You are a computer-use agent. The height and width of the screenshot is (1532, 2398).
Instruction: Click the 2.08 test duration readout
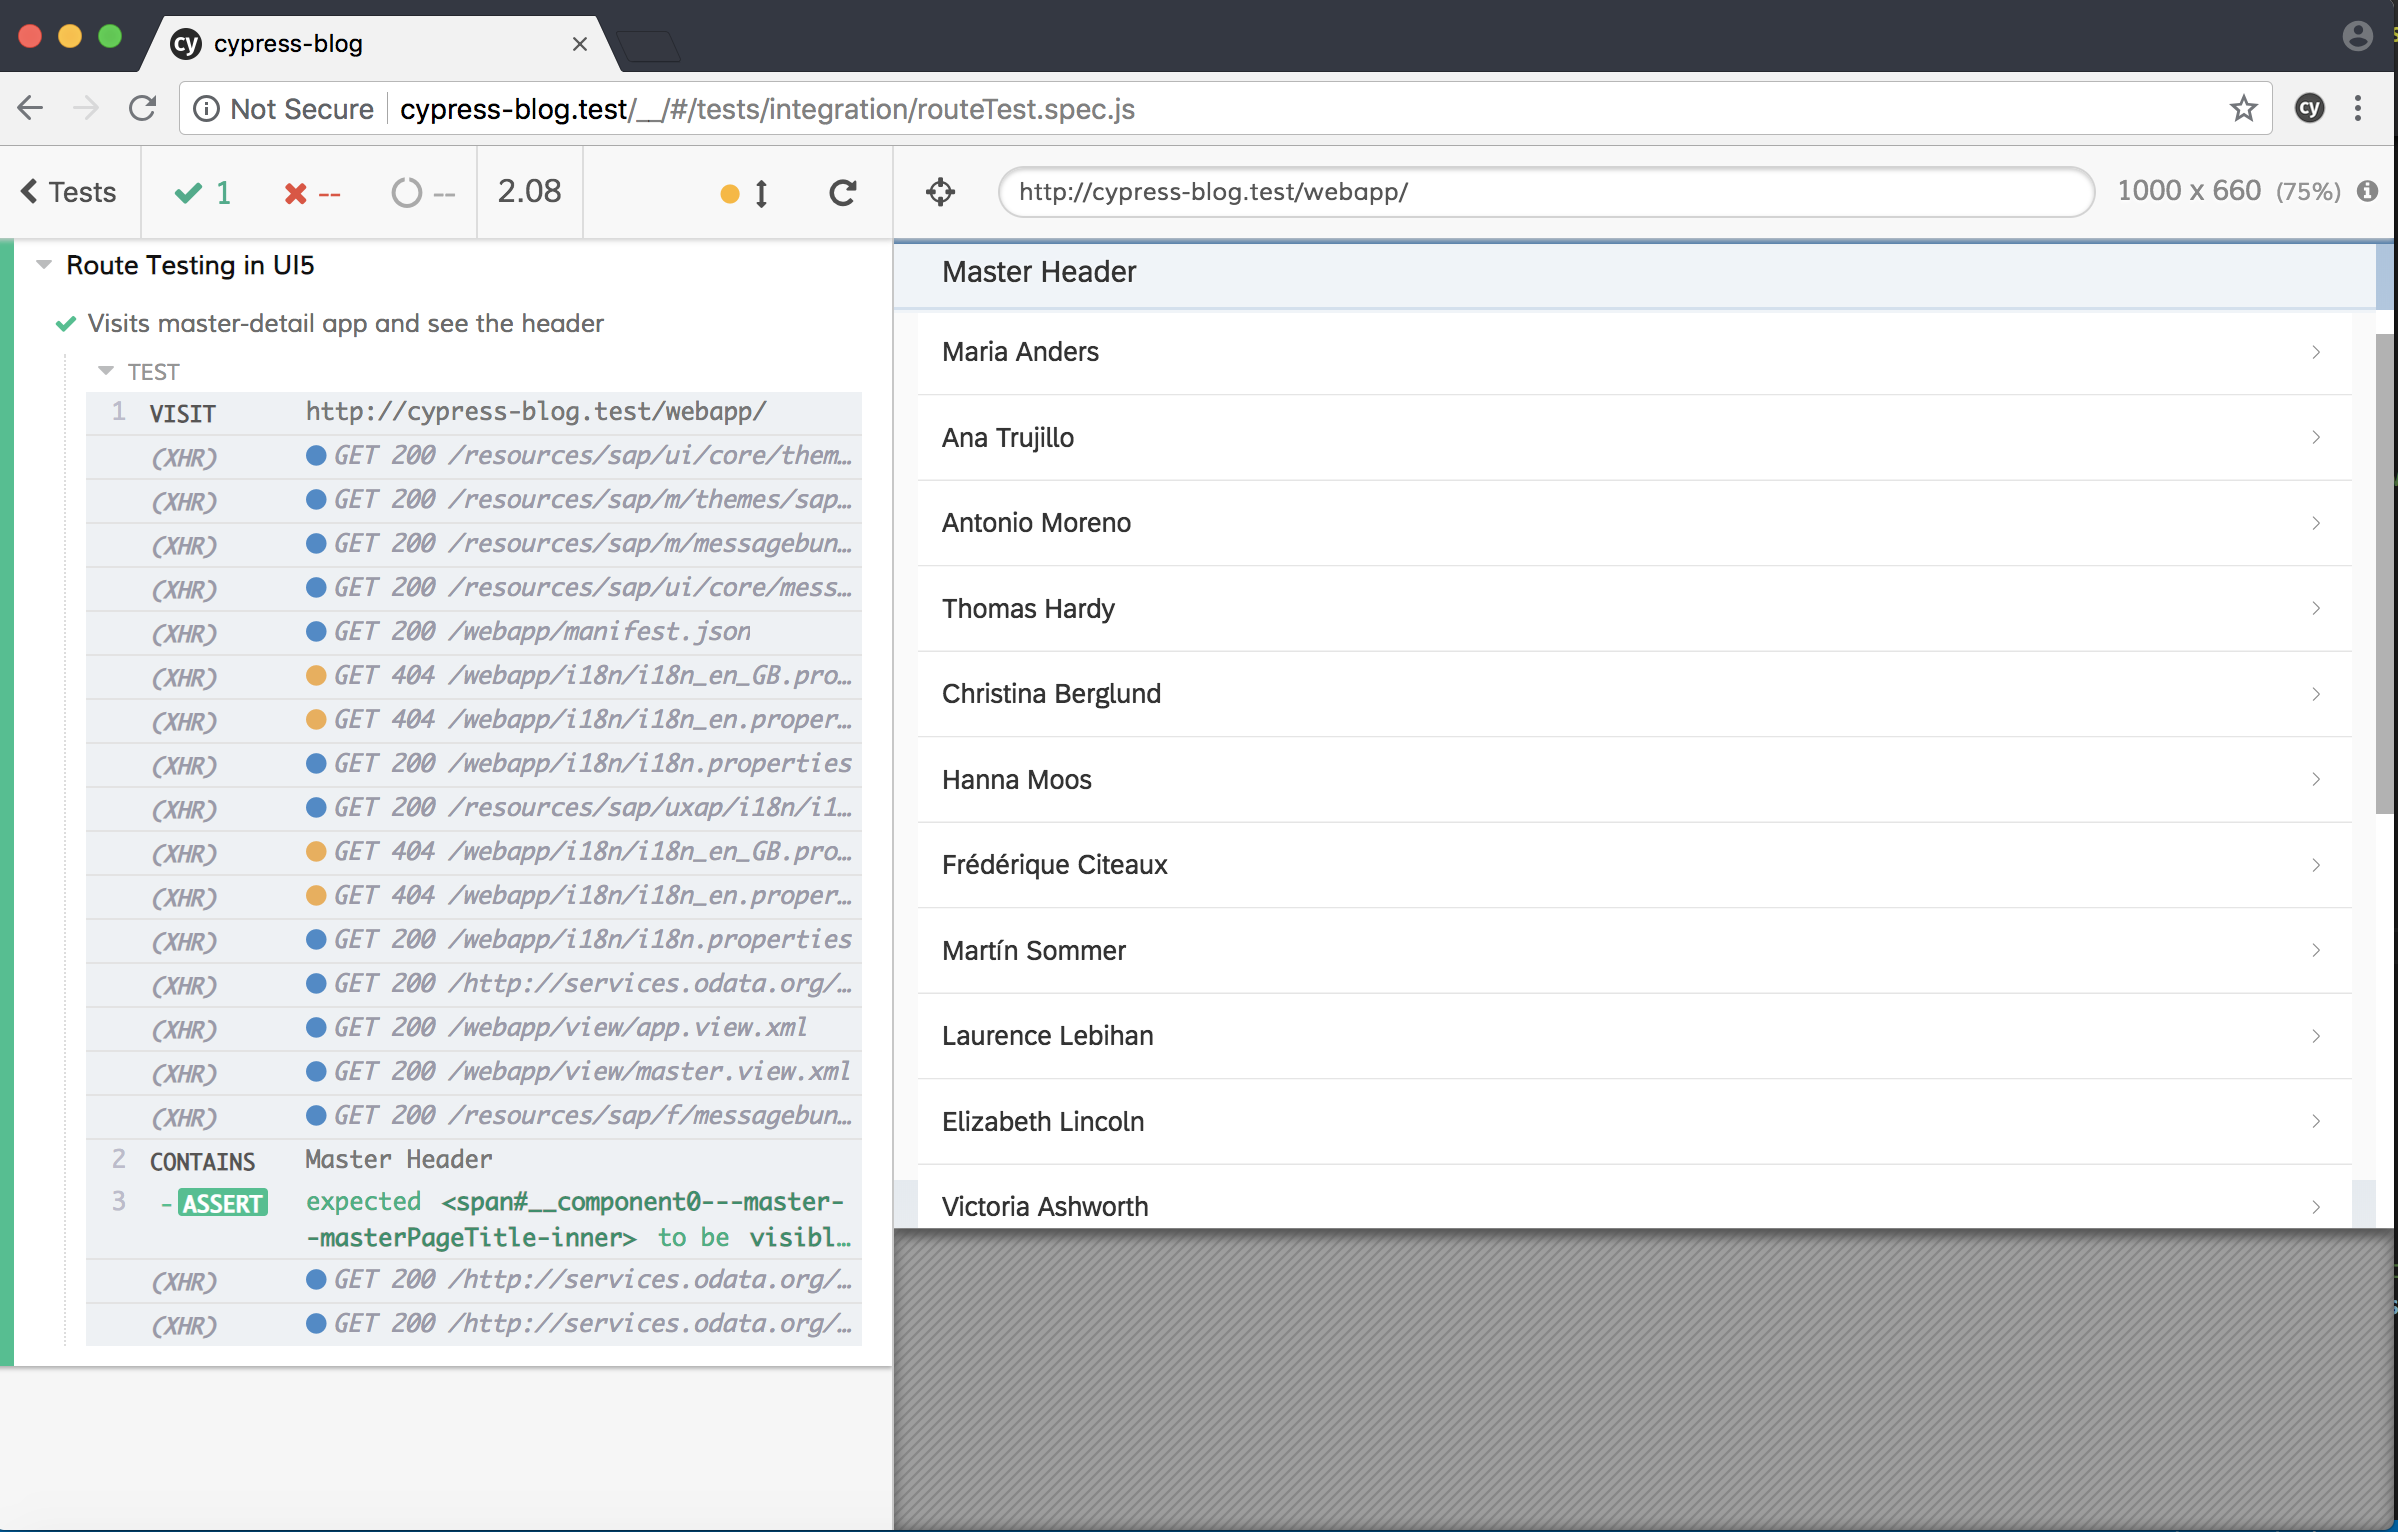coord(529,191)
